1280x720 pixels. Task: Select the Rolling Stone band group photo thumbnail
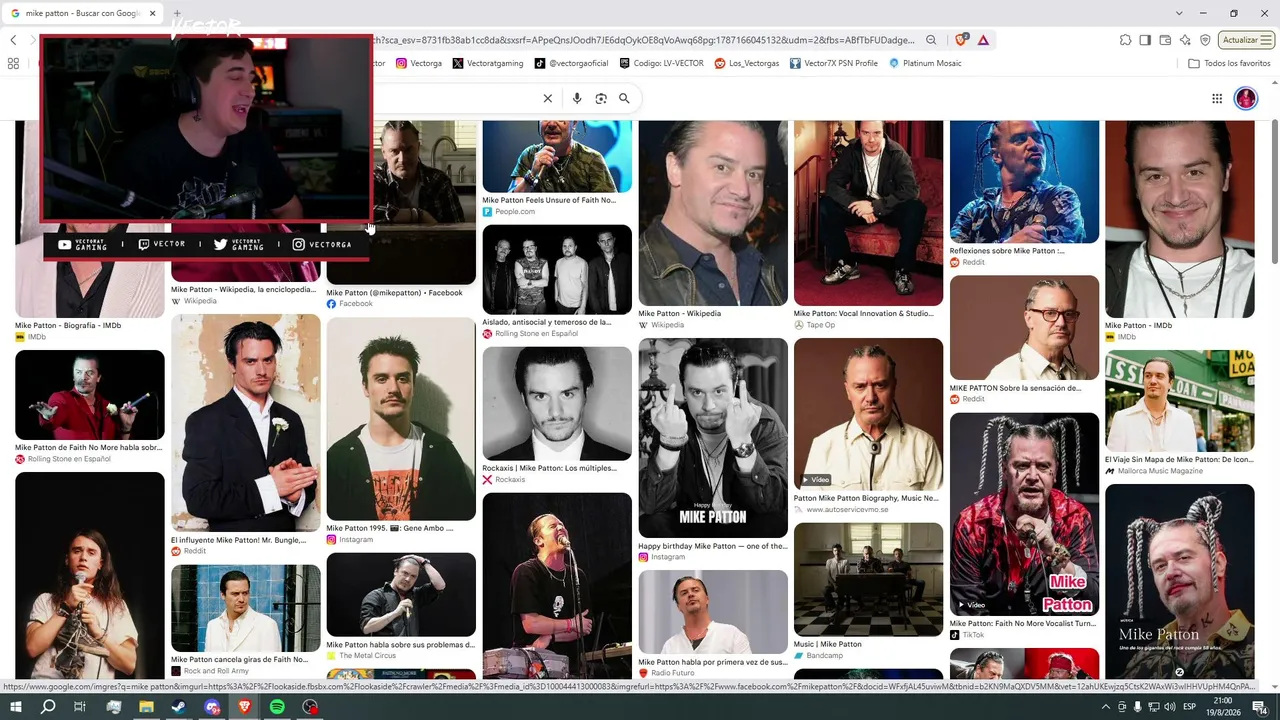click(x=557, y=269)
